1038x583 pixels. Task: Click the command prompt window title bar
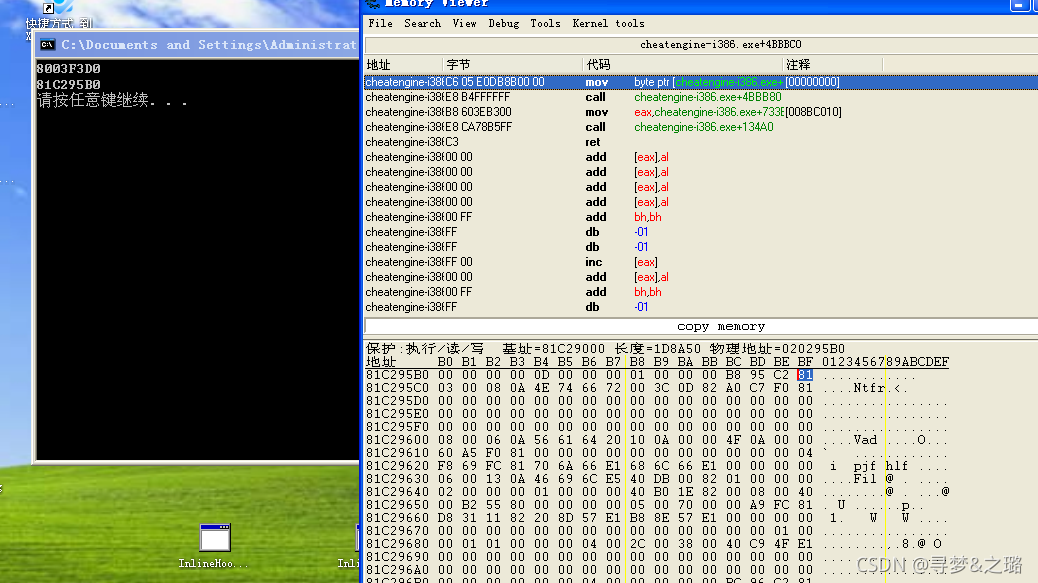pyautogui.click(x=197, y=45)
